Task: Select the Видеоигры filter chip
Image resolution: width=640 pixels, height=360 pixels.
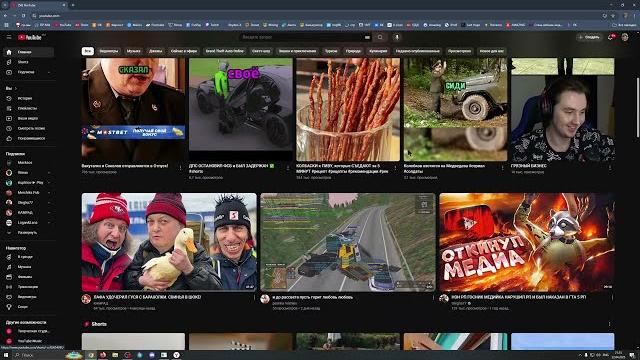Action: (109, 51)
